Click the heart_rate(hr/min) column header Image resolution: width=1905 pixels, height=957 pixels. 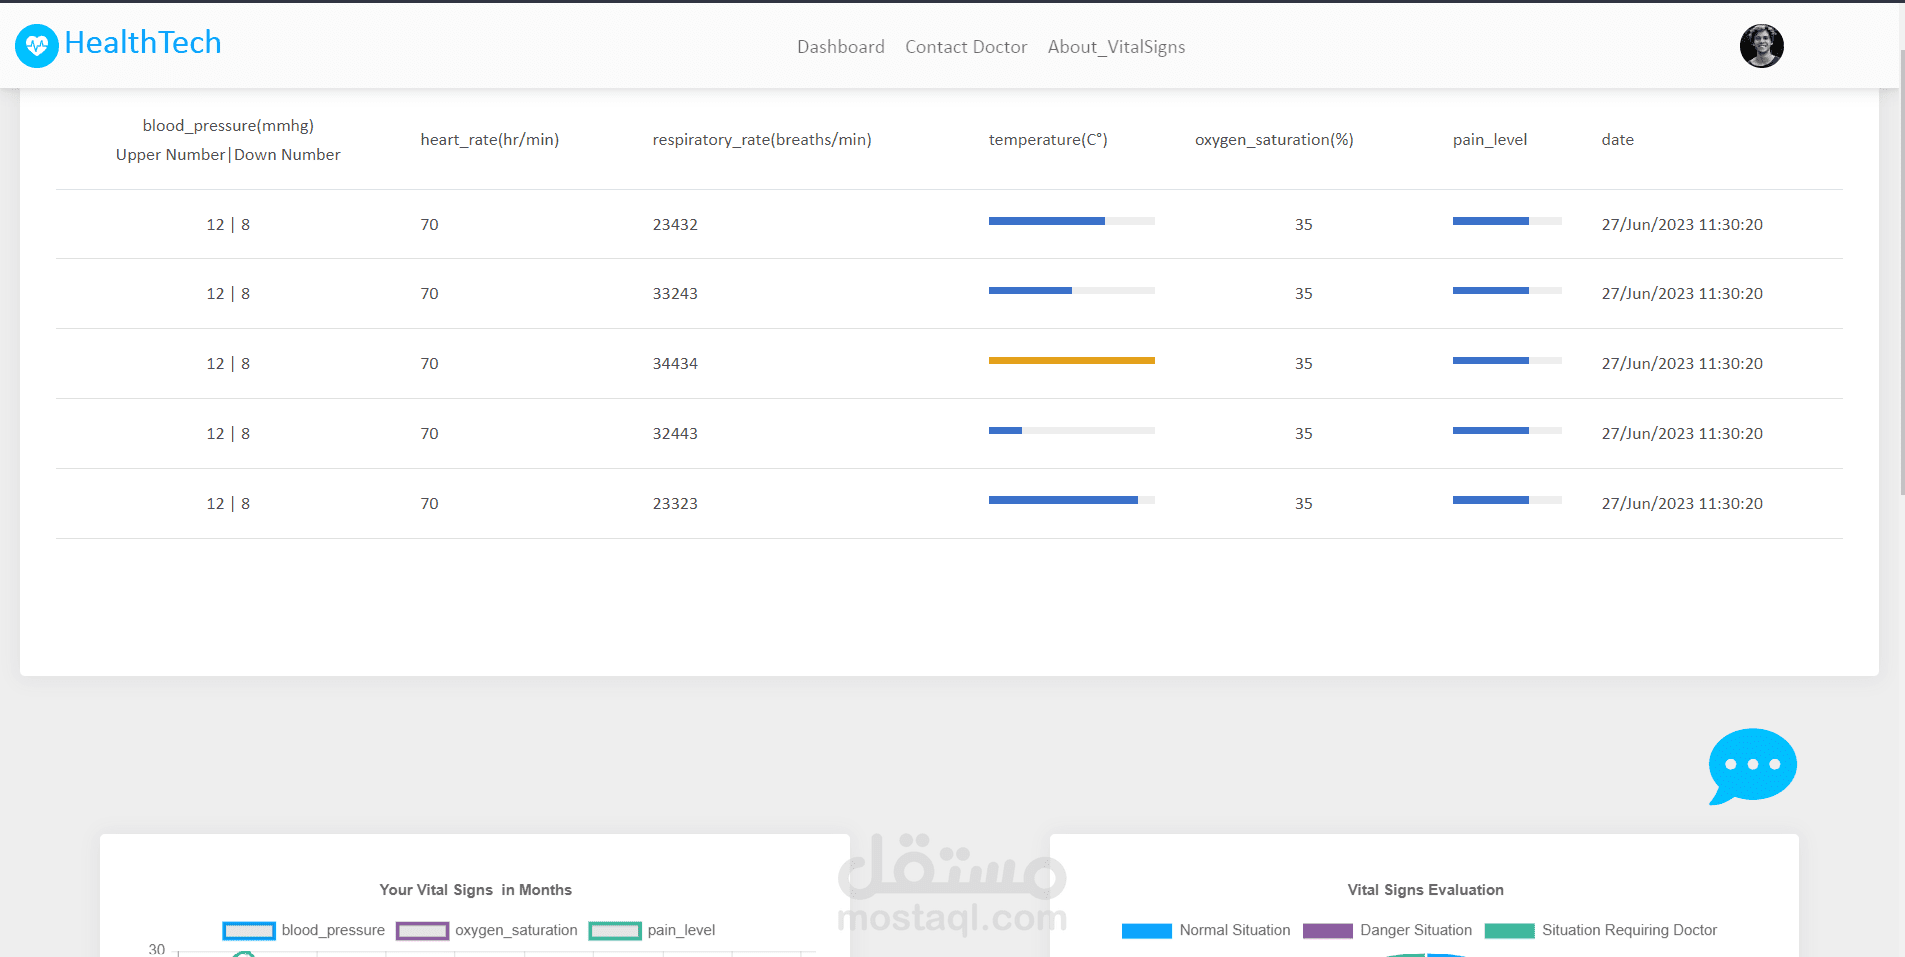pyautogui.click(x=489, y=139)
